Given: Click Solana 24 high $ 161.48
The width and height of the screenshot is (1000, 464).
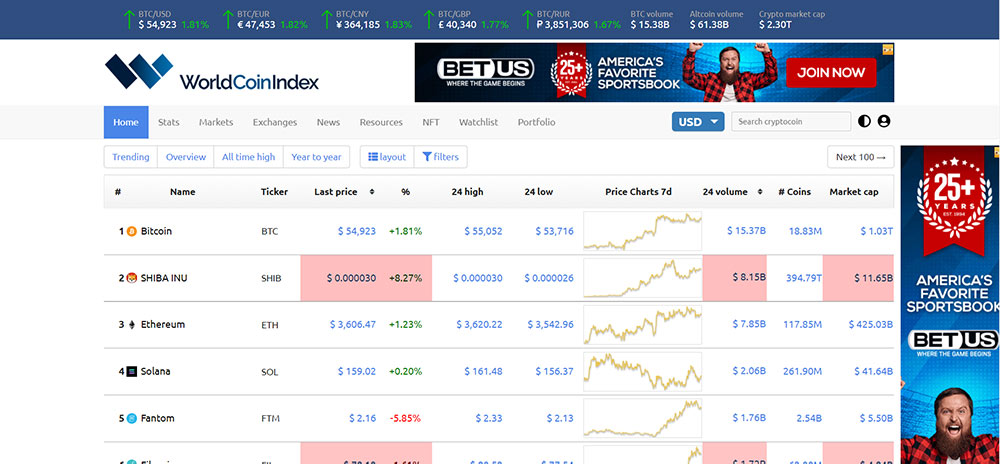Looking at the screenshot, I should 483,372.
